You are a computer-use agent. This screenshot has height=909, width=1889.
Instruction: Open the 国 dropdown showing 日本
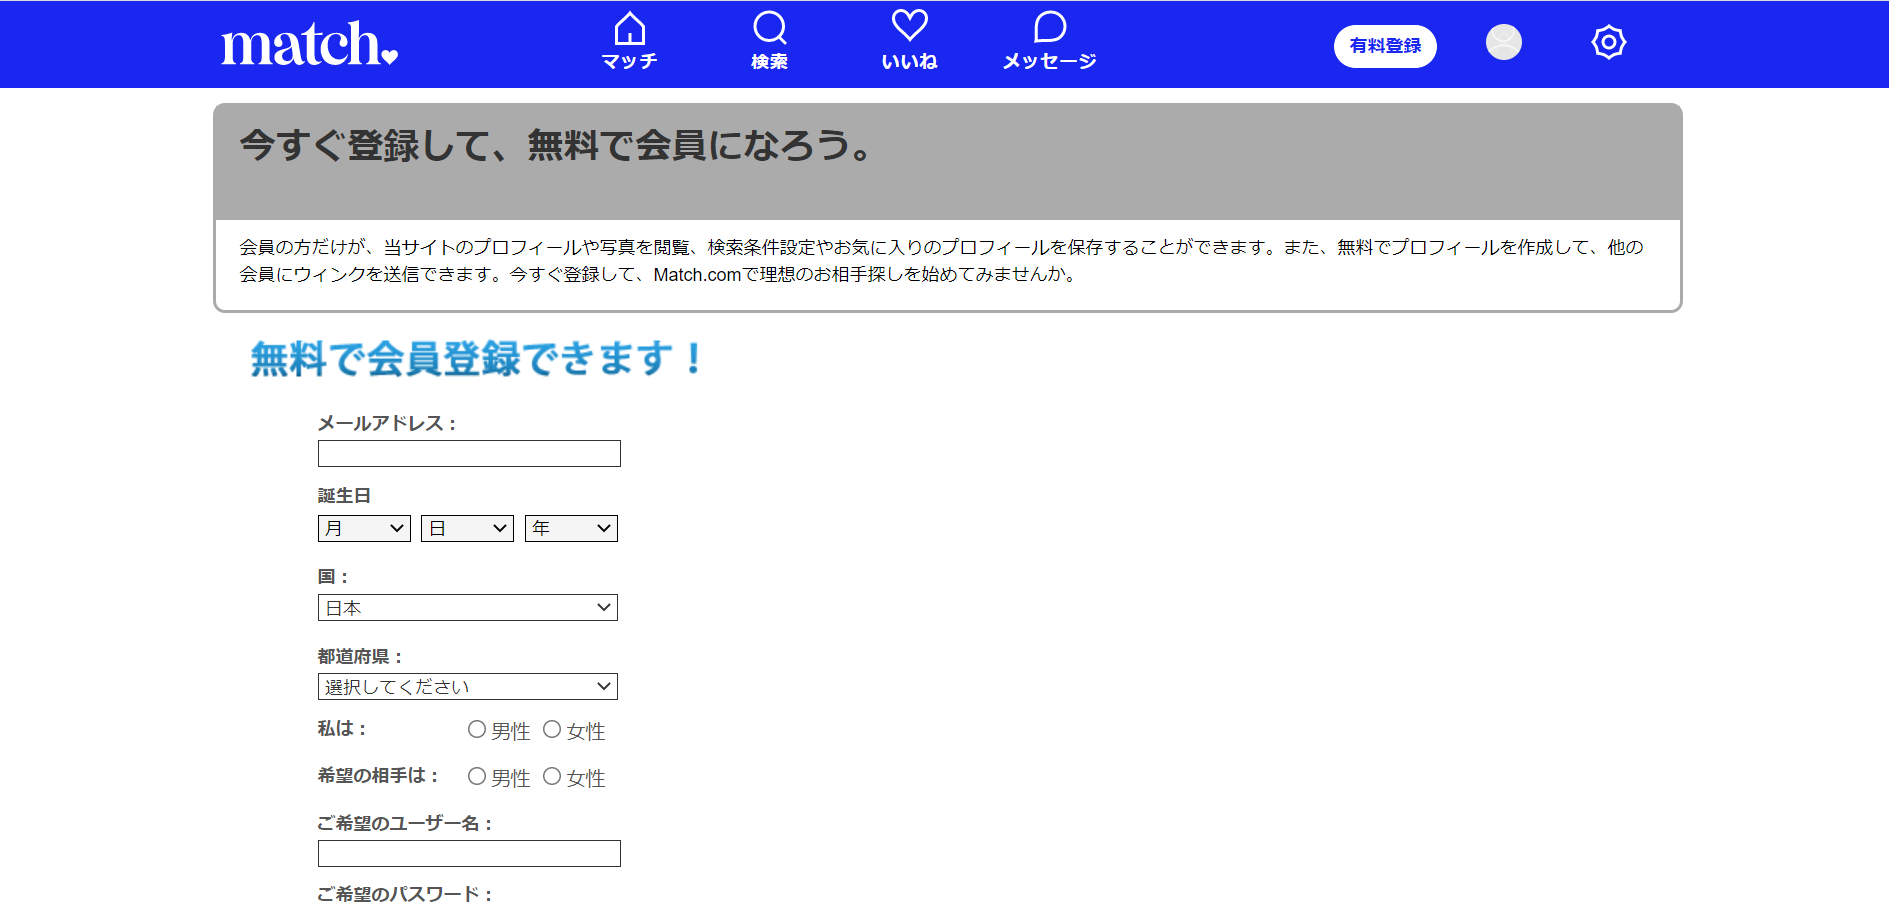point(467,607)
